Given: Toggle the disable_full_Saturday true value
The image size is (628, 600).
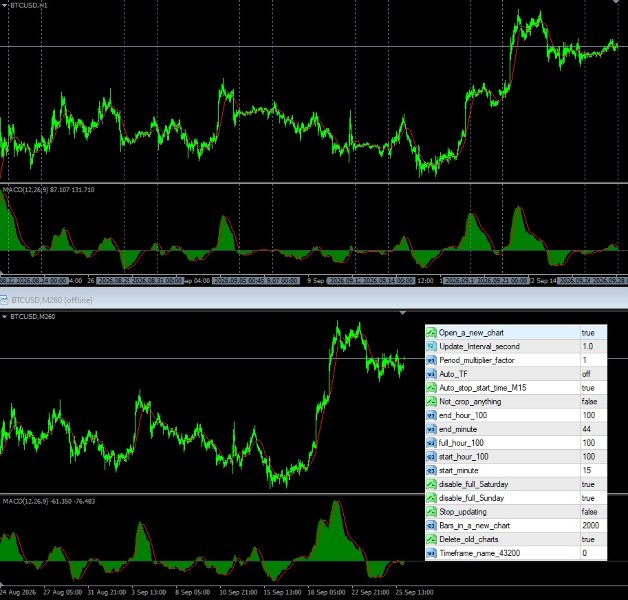Looking at the screenshot, I should [593, 484].
